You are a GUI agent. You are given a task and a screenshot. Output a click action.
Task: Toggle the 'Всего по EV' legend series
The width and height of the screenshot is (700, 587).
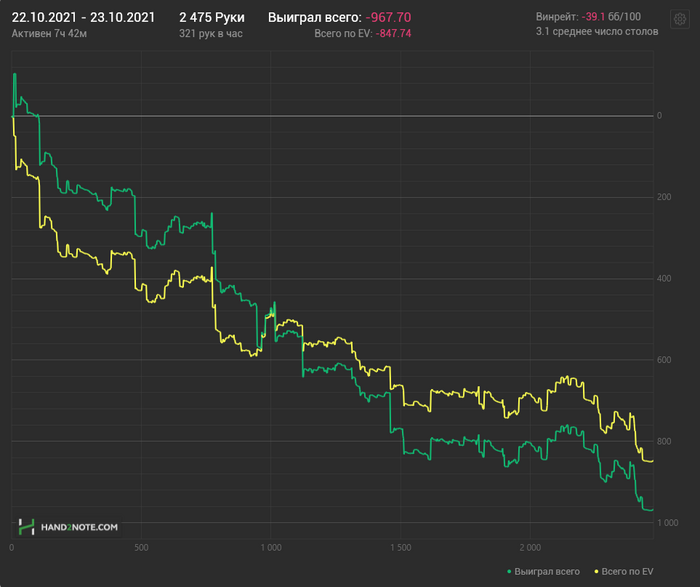pos(628,571)
